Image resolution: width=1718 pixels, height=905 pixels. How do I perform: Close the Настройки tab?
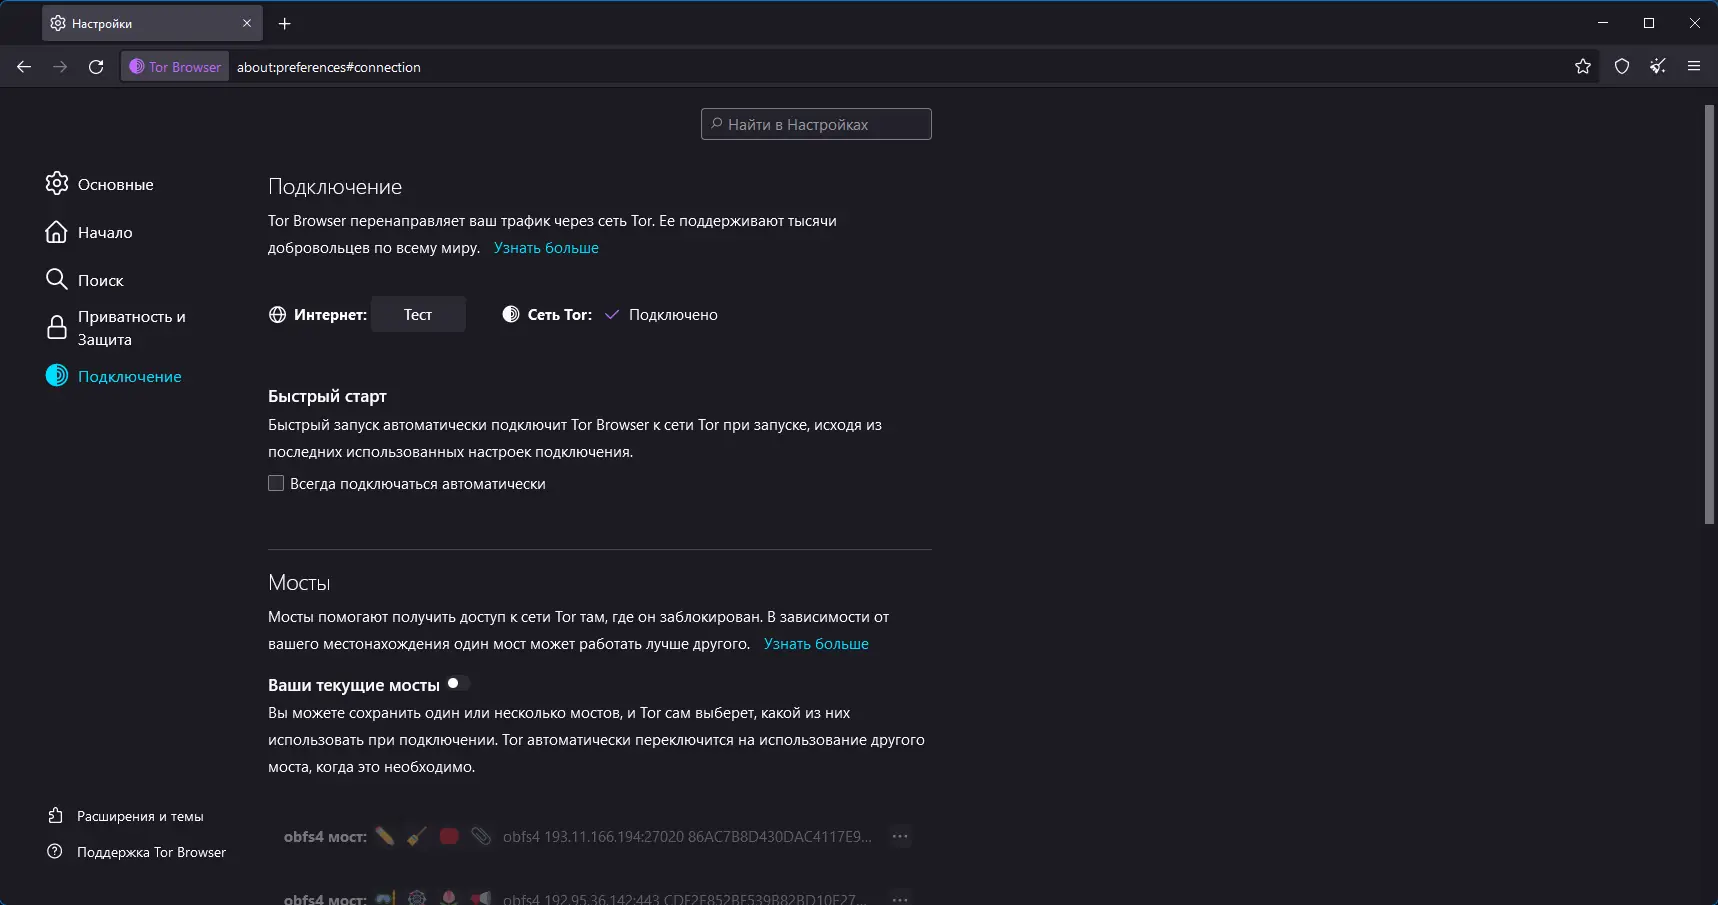(x=247, y=23)
